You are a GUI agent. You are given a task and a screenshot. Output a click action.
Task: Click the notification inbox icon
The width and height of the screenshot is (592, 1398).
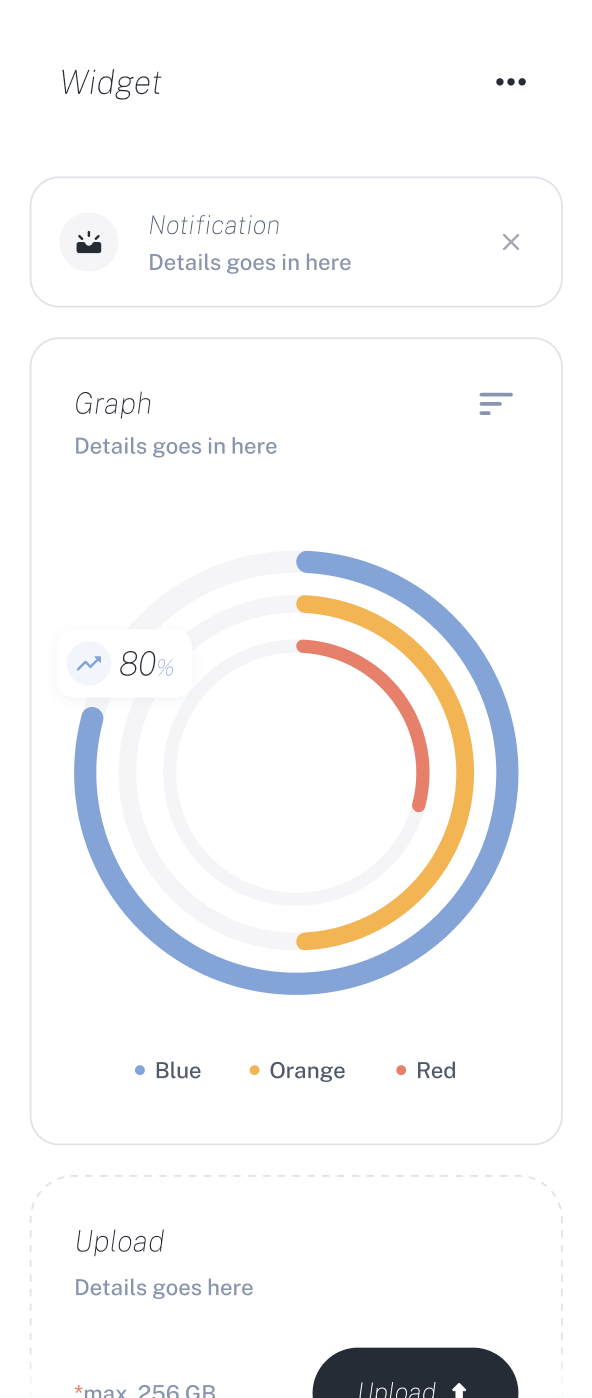pos(89,242)
